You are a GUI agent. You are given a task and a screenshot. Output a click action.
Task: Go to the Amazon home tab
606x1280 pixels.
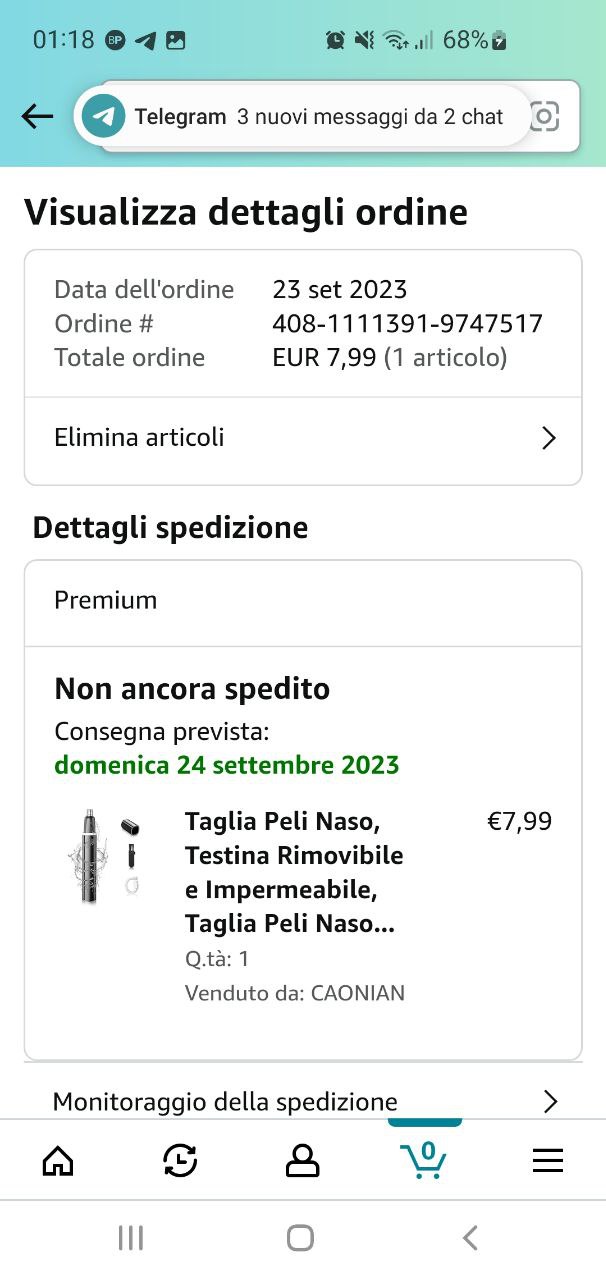coord(58,1160)
